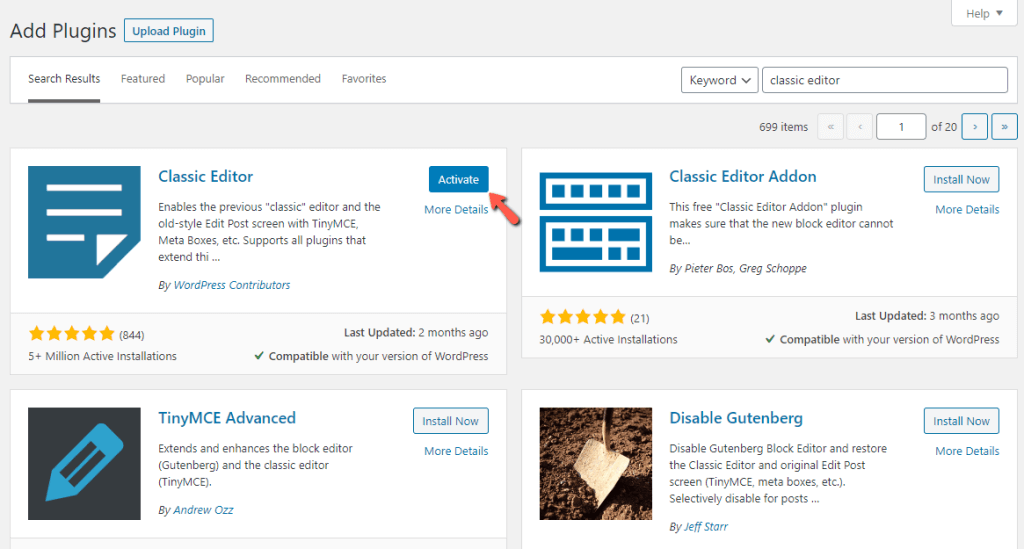Install the Classic Editor Addon plugin
Screen dimensions: 1024x549
pyautogui.click(x=961, y=180)
